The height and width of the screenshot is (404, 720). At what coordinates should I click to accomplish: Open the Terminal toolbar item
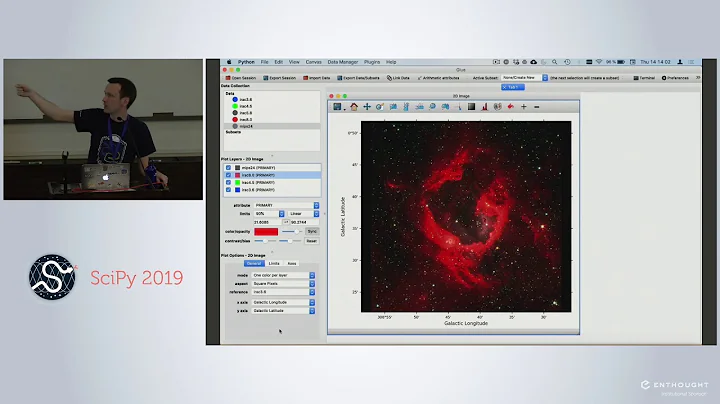click(x=644, y=78)
